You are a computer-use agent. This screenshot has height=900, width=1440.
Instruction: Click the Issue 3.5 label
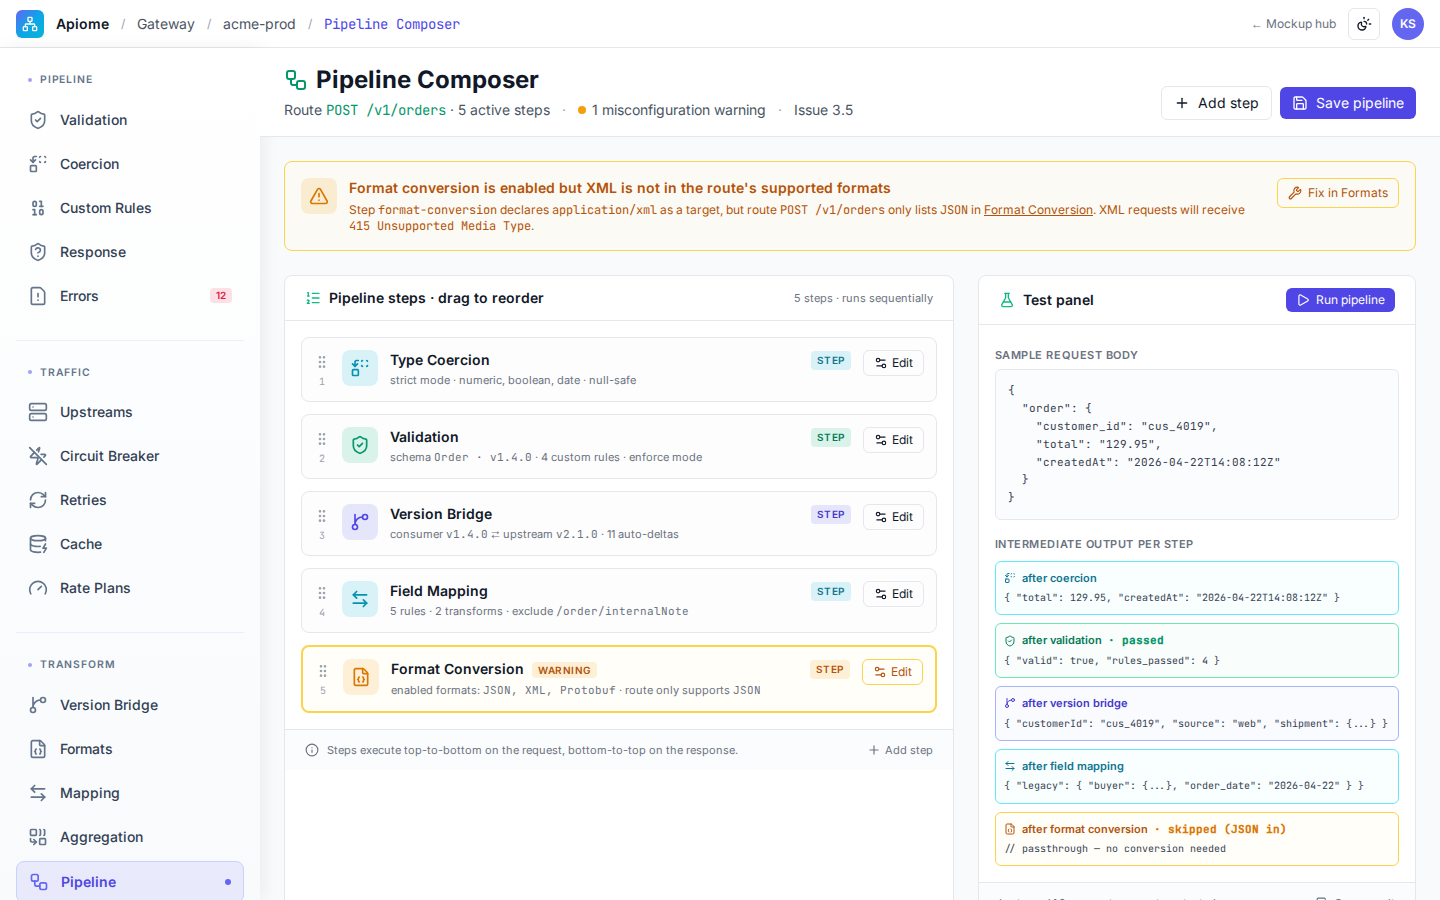tap(823, 110)
